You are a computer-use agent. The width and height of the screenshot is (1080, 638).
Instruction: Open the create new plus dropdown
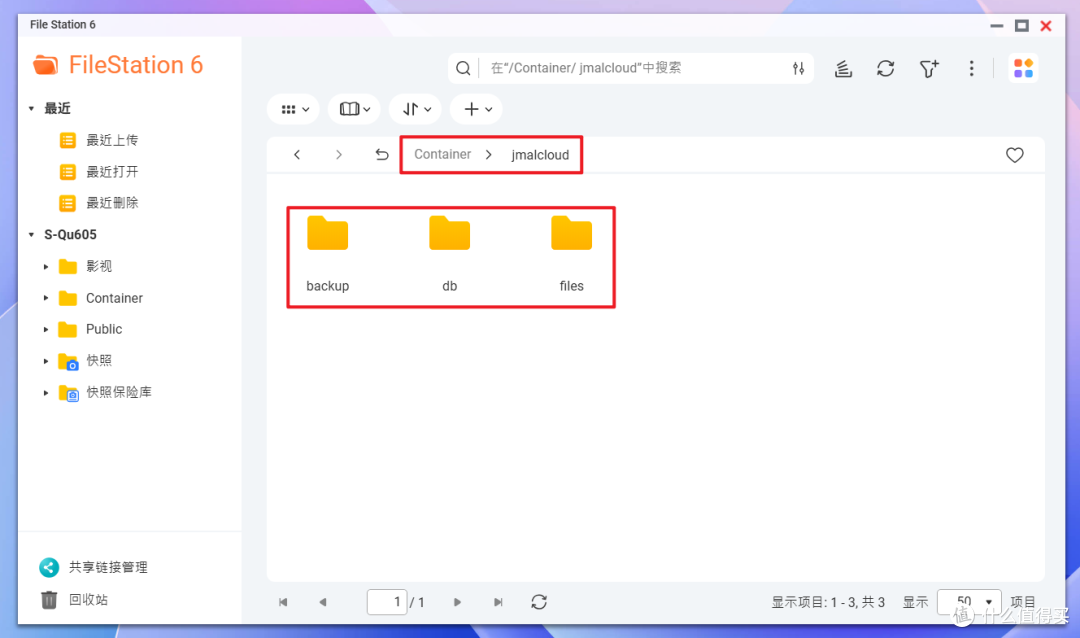[x=477, y=109]
